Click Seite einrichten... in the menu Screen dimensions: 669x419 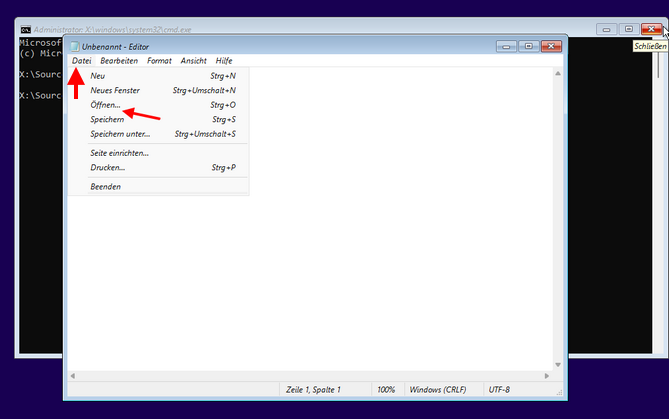click(x=119, y=153)
